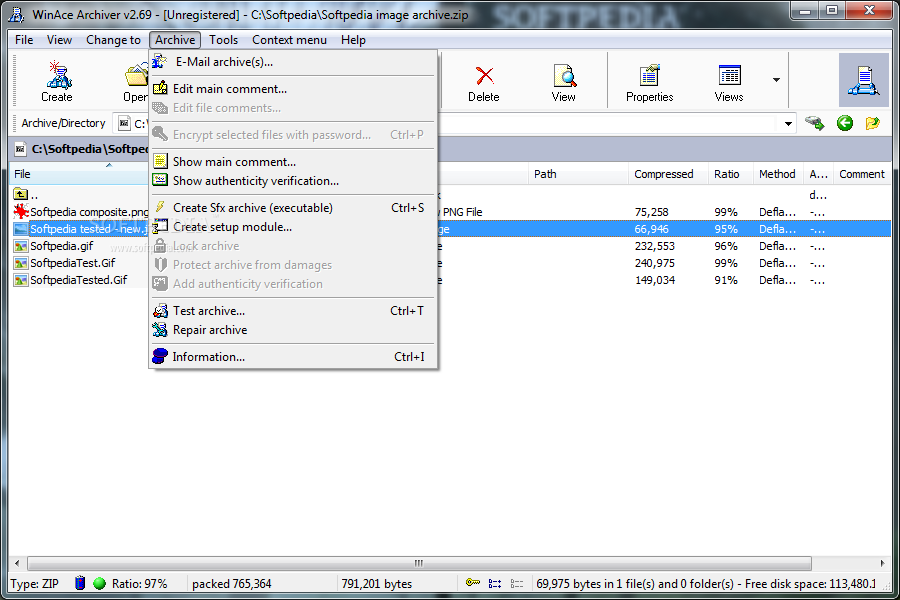The width and height of the screenshot is (900, 600).
Task: Sort by the Path column header
Action: pyautogui.click(x=578, y=174)
